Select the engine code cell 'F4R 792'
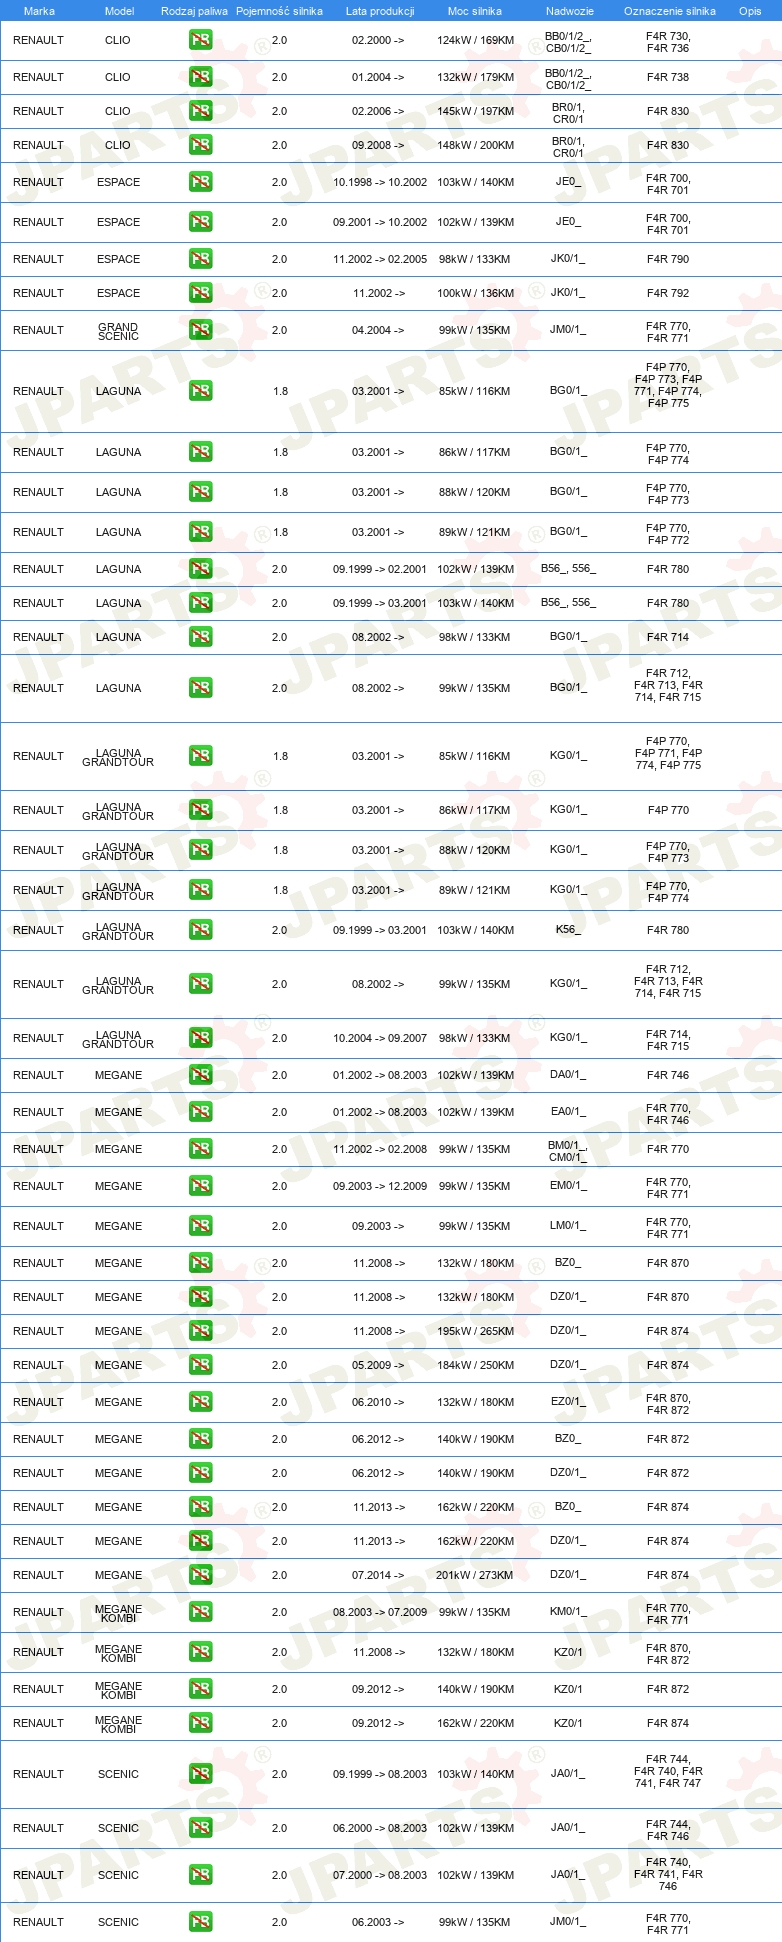 668,293
